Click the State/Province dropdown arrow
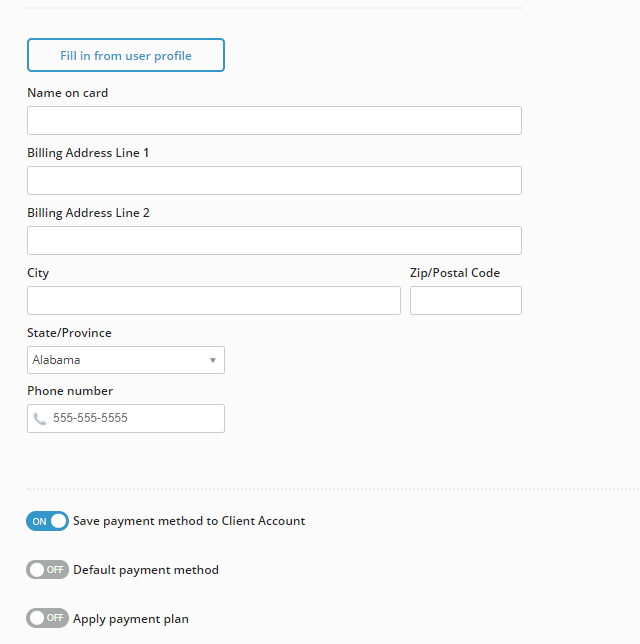The image size is (640, 644). [x=213, y=360]
